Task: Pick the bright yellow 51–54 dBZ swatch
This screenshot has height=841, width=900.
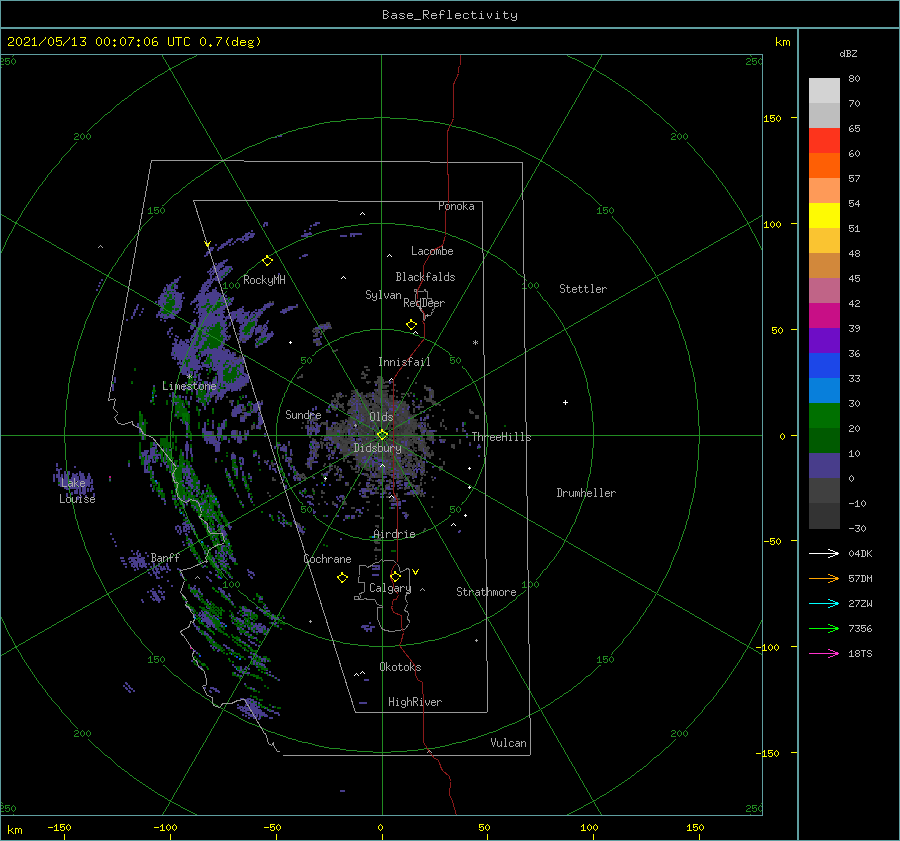Action: tap(824, 216)
